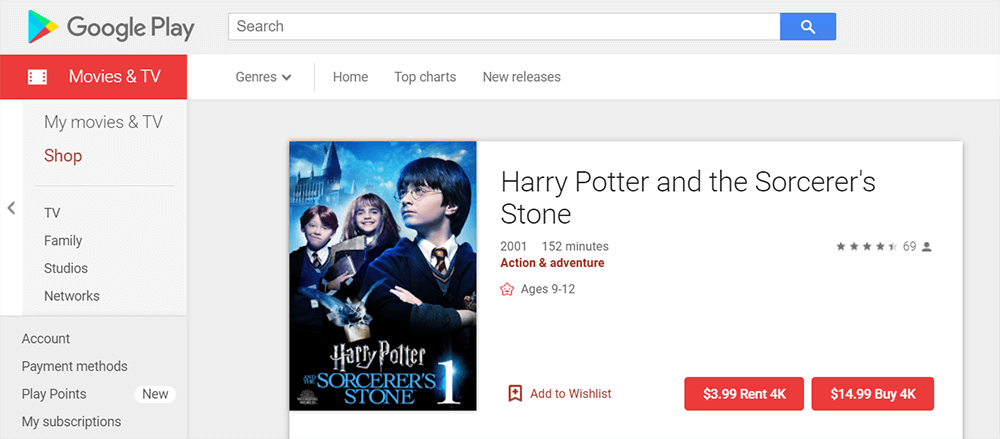The width and height of the screenshot is (1000, 439).
Task: Collapse the sidebar with left chevron
Action: tap(11, 208)
